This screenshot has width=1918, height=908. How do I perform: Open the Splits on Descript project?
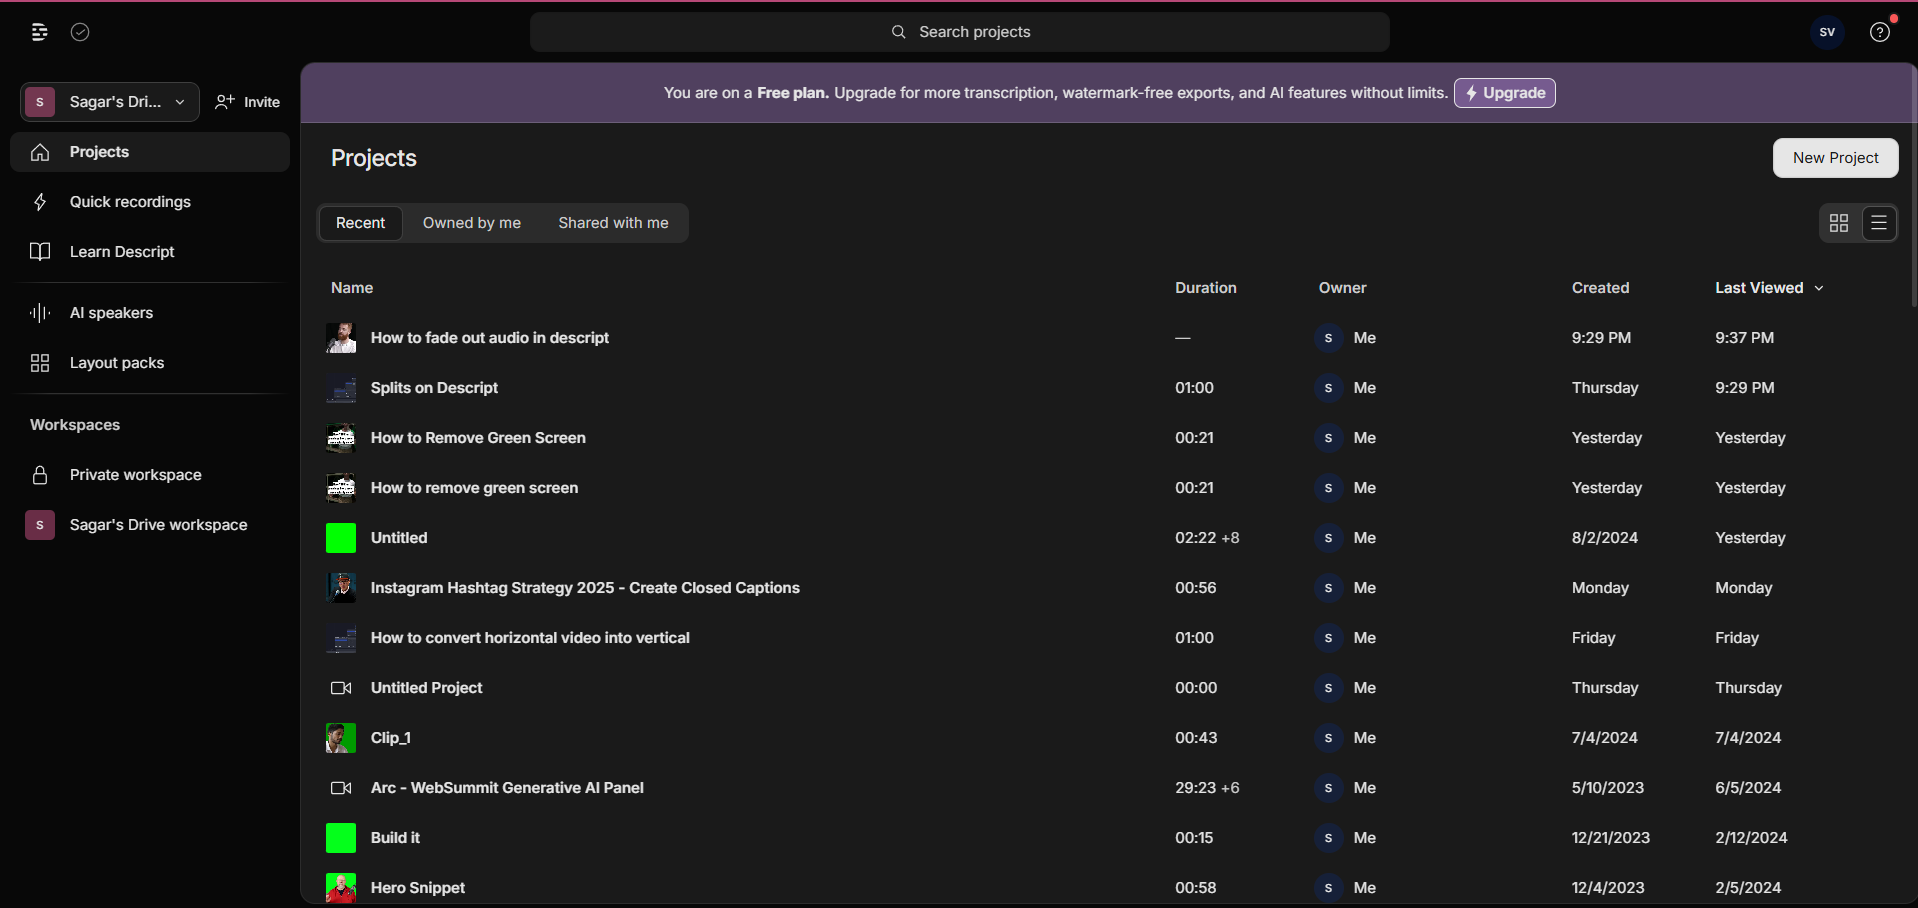pos(434,388)
